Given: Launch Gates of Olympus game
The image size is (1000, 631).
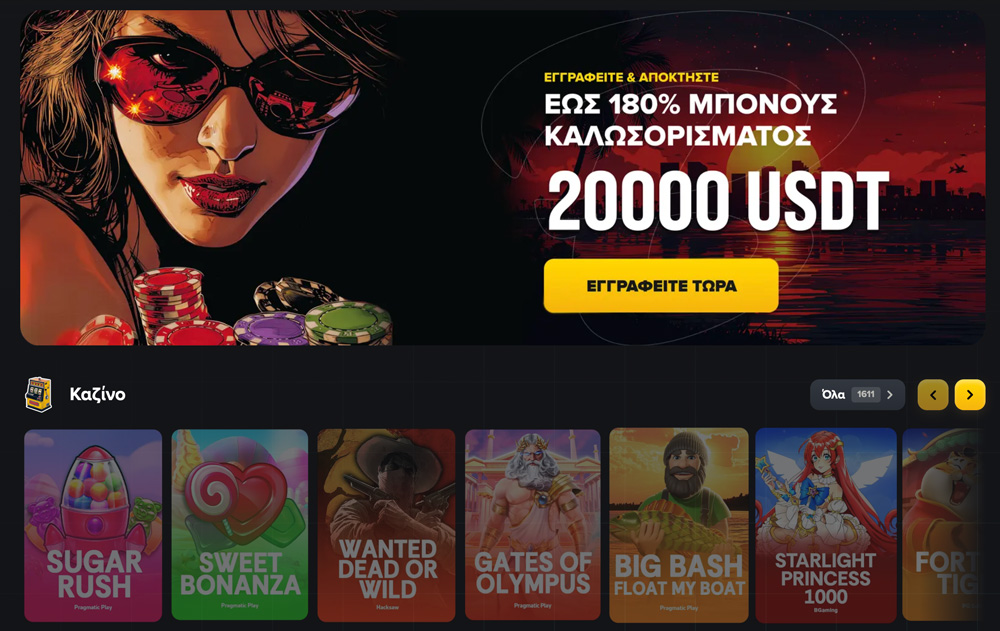Looking at the screenshot, I should [x=533, y=524].
